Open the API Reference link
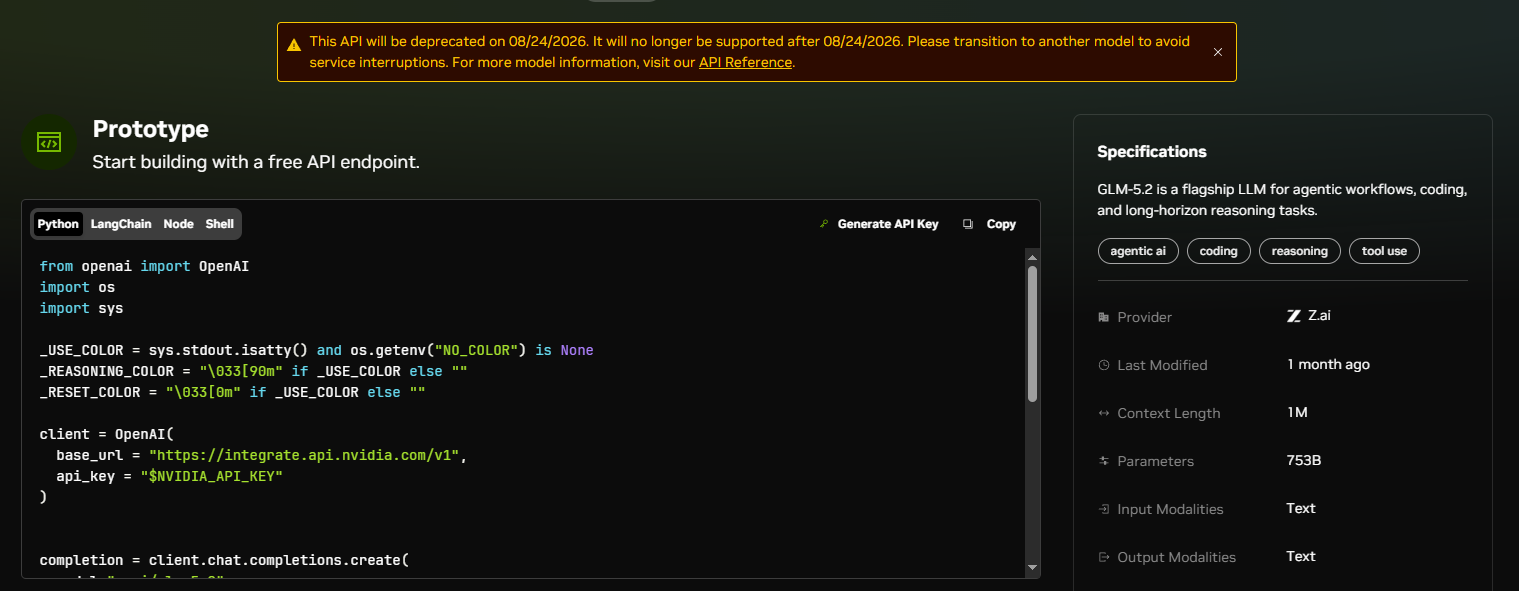The width and height of the screenshot is (1519, 591). (x=745, y=62)
